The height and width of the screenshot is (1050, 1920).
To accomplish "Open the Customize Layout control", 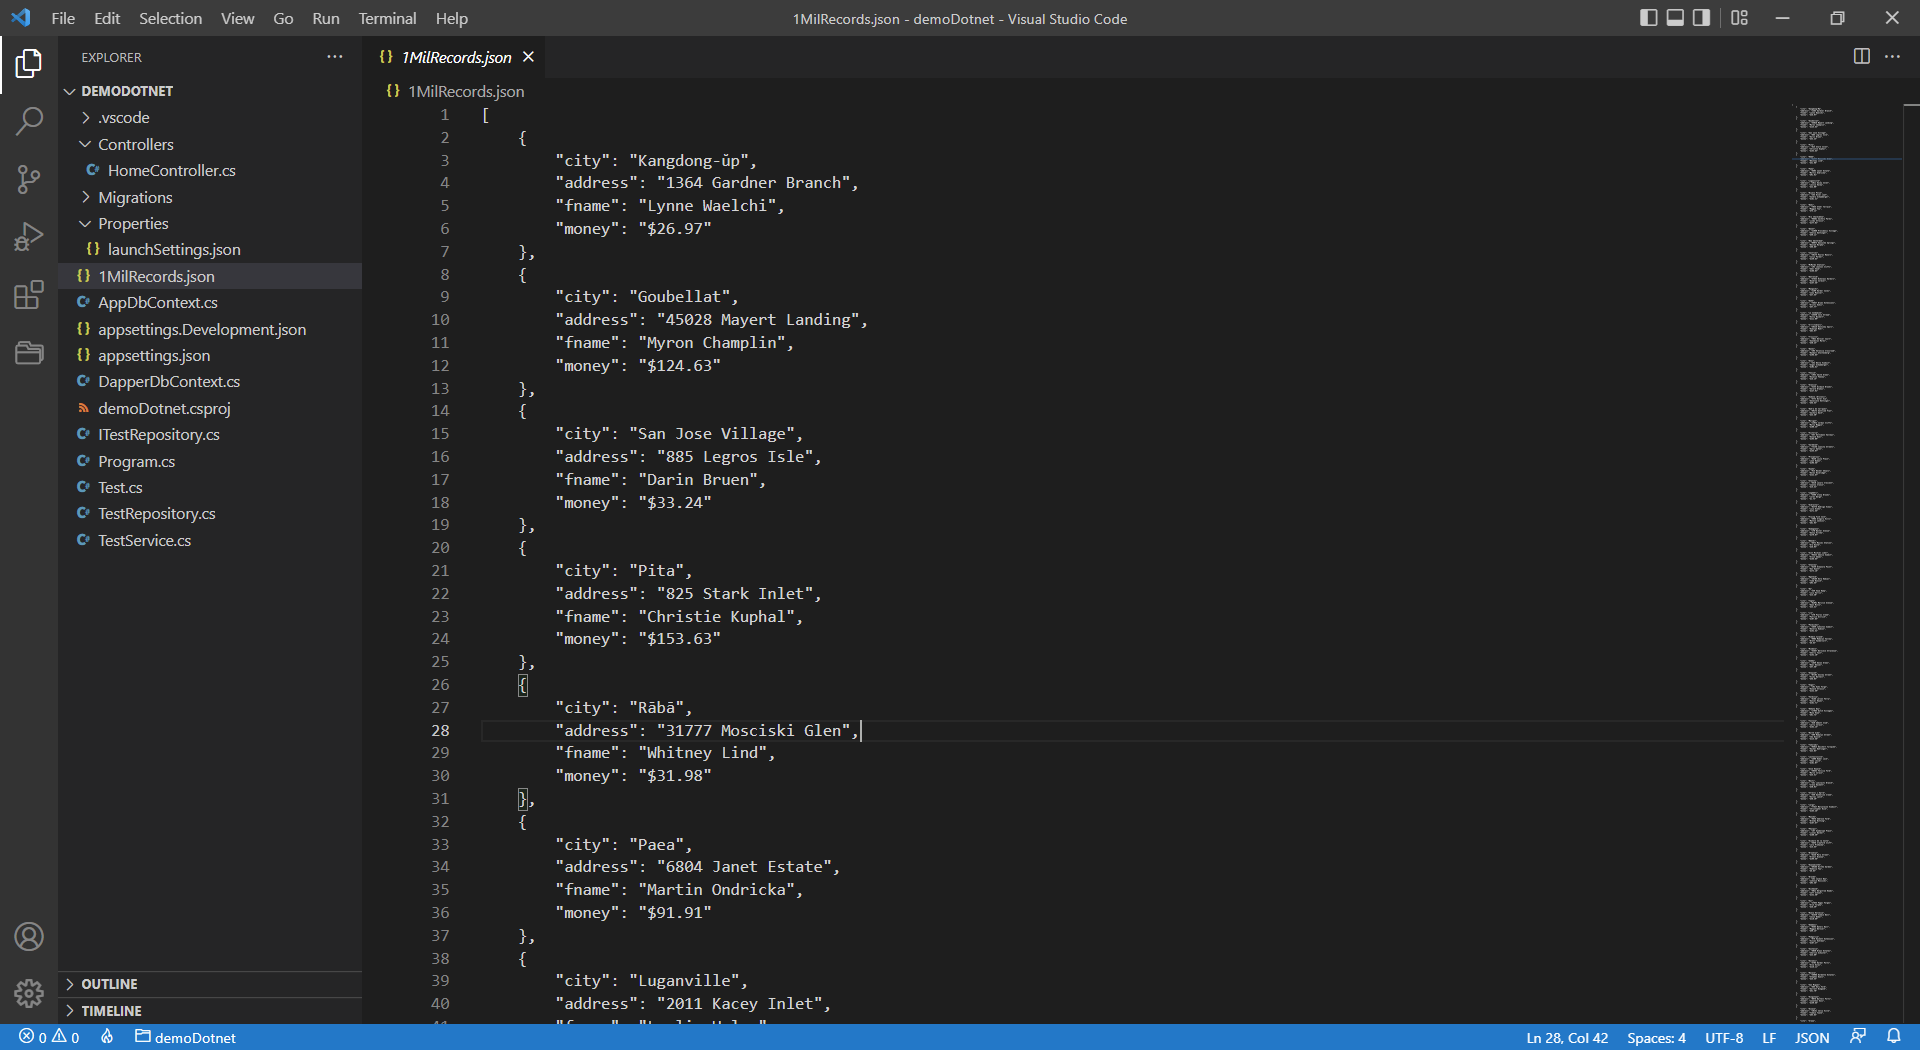I will [x=1740, y=18].
